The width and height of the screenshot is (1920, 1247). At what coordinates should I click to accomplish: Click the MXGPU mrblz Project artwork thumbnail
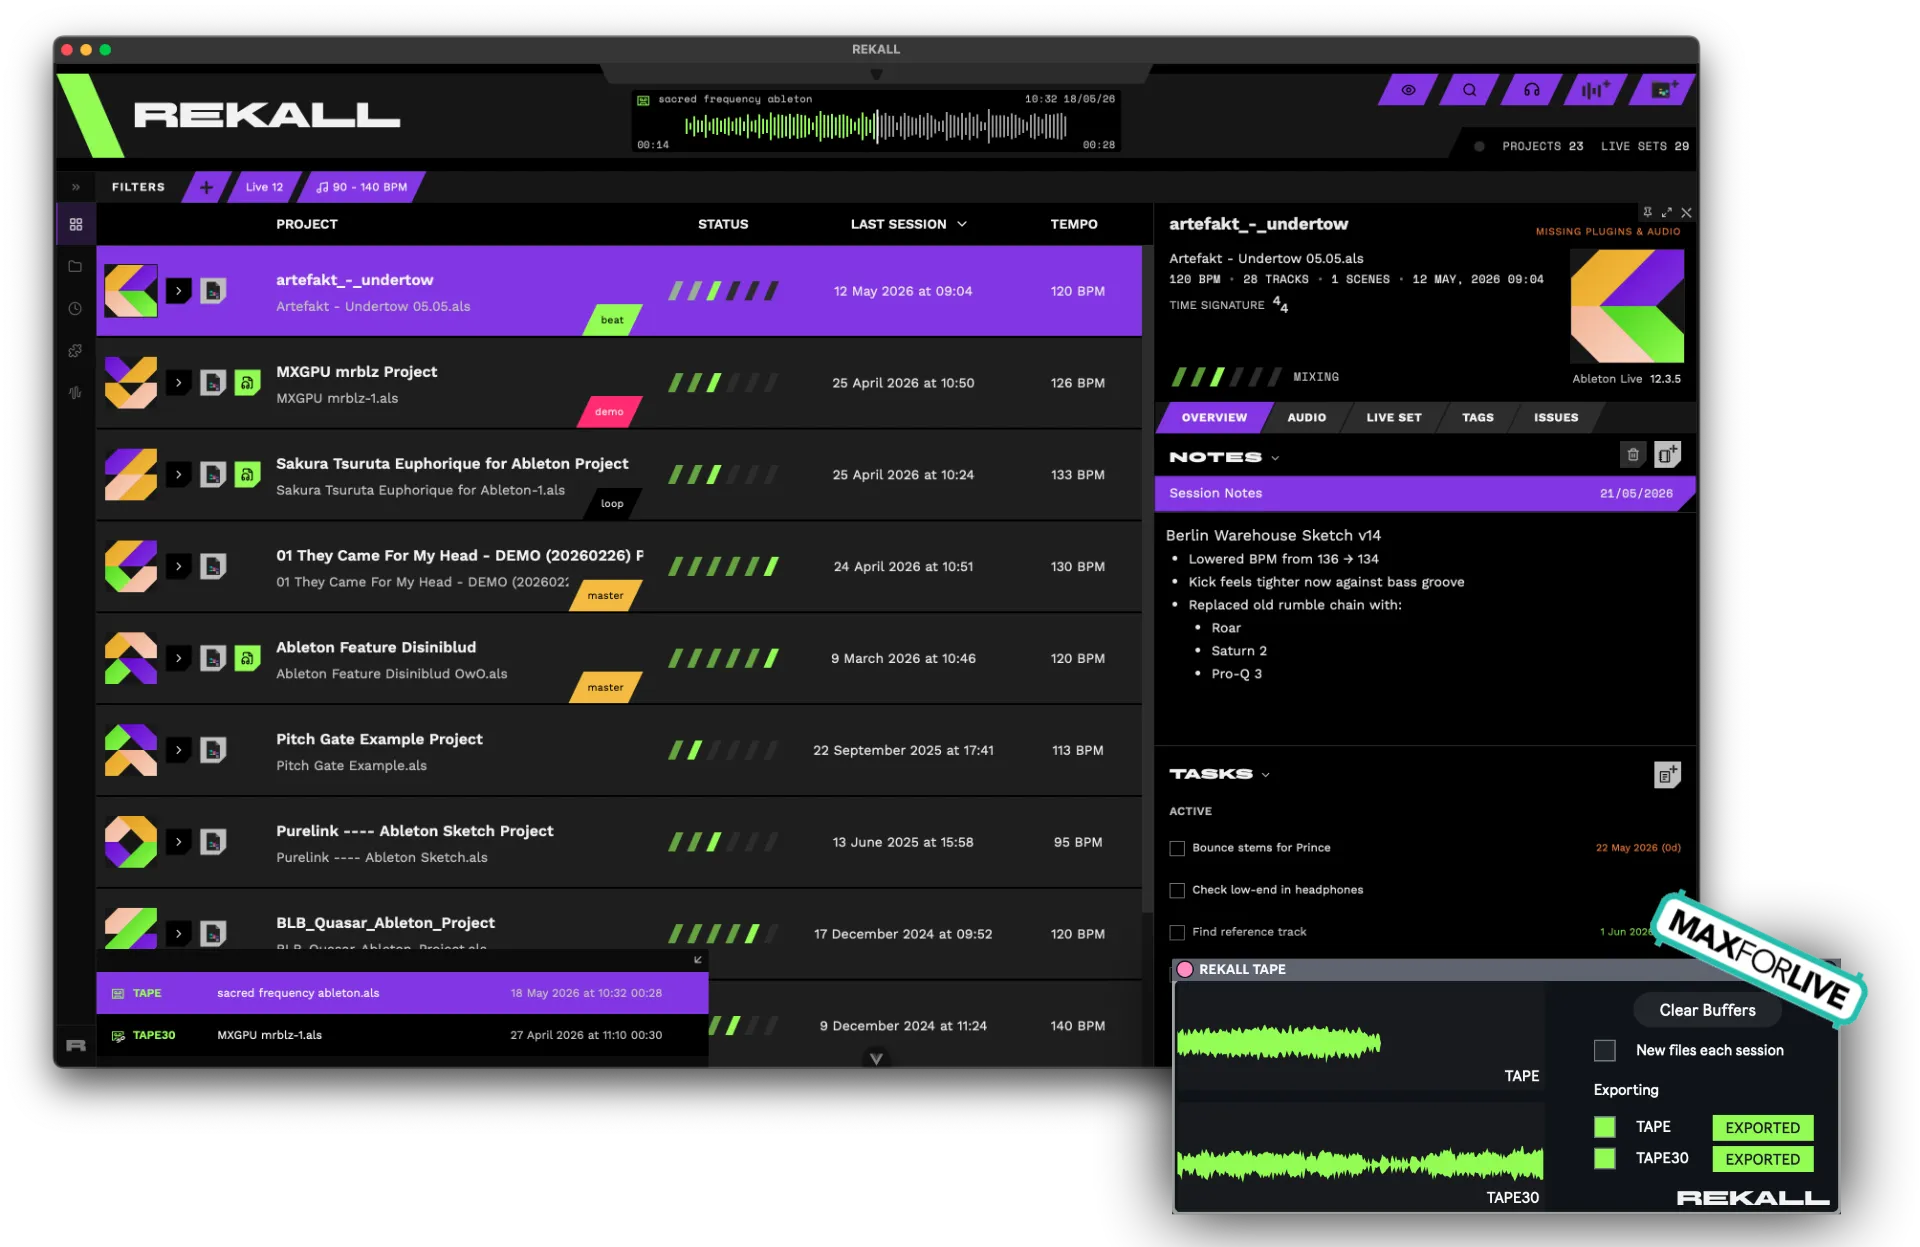click(131, 383)
